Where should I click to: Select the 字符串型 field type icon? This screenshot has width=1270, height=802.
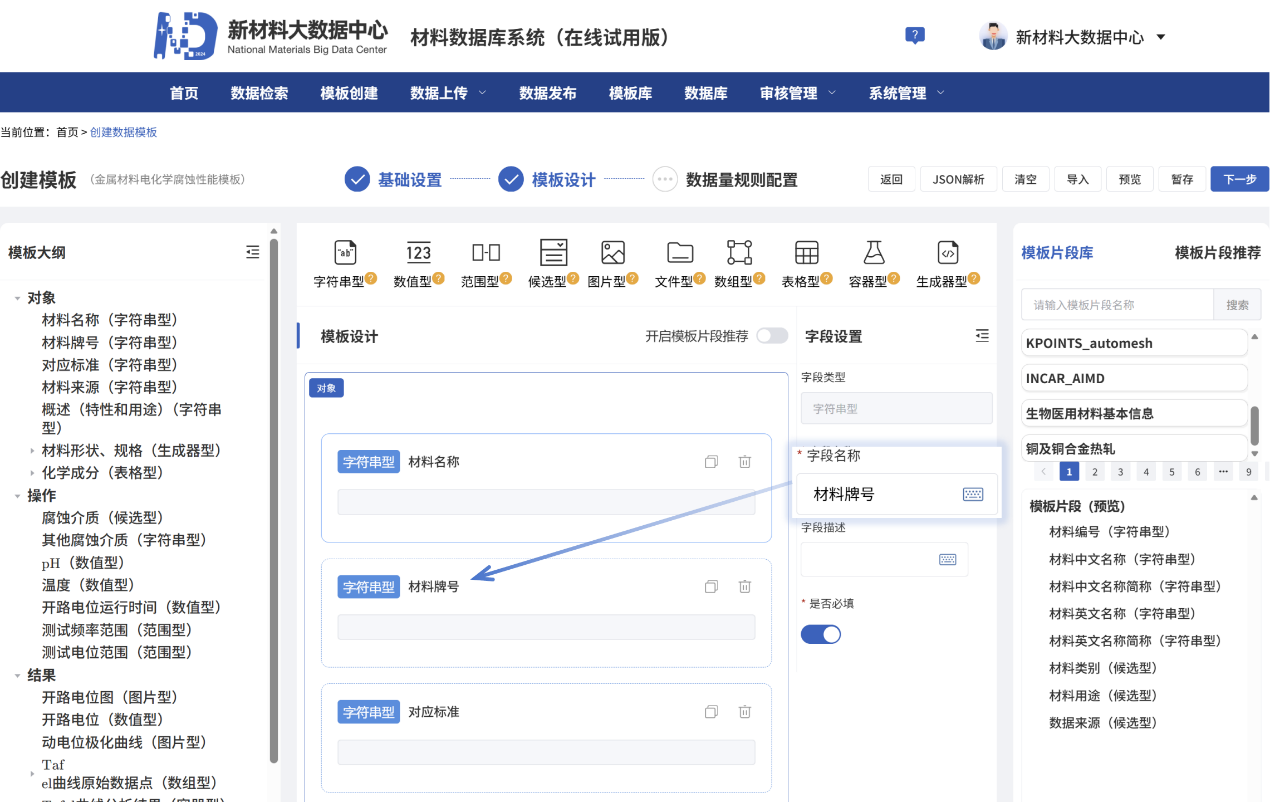[344, 253]
